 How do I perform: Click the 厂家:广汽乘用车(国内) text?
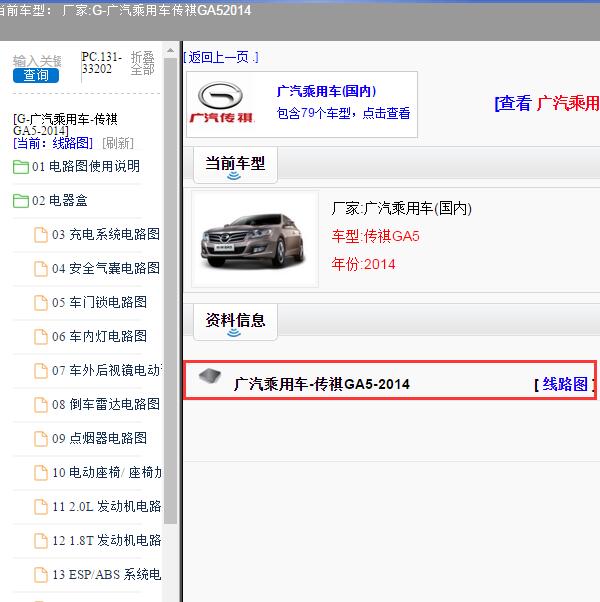[x=402, y=208]
